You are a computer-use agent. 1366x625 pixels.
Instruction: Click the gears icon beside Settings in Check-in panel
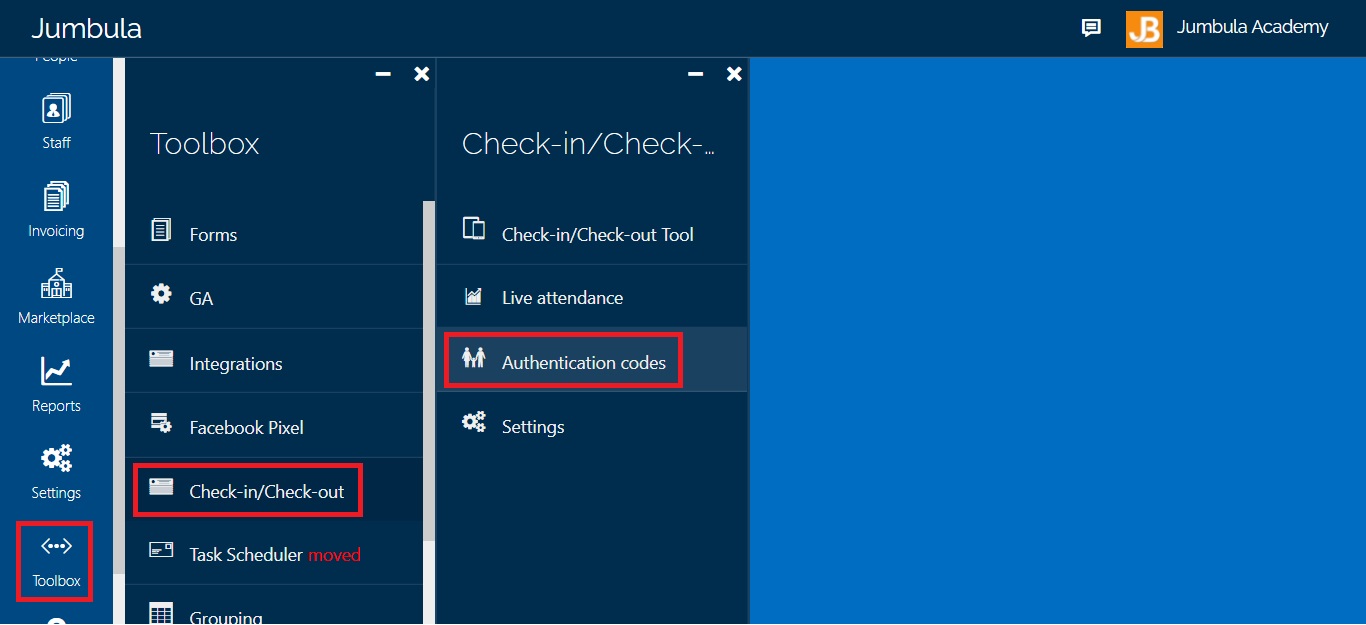coord(474,422)
